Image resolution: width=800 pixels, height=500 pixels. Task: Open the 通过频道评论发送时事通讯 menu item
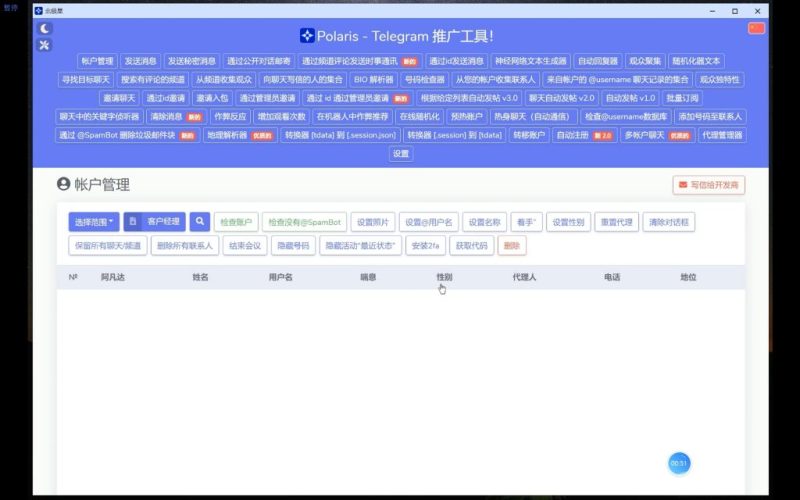pyautogui.click(x=360, y=61)
